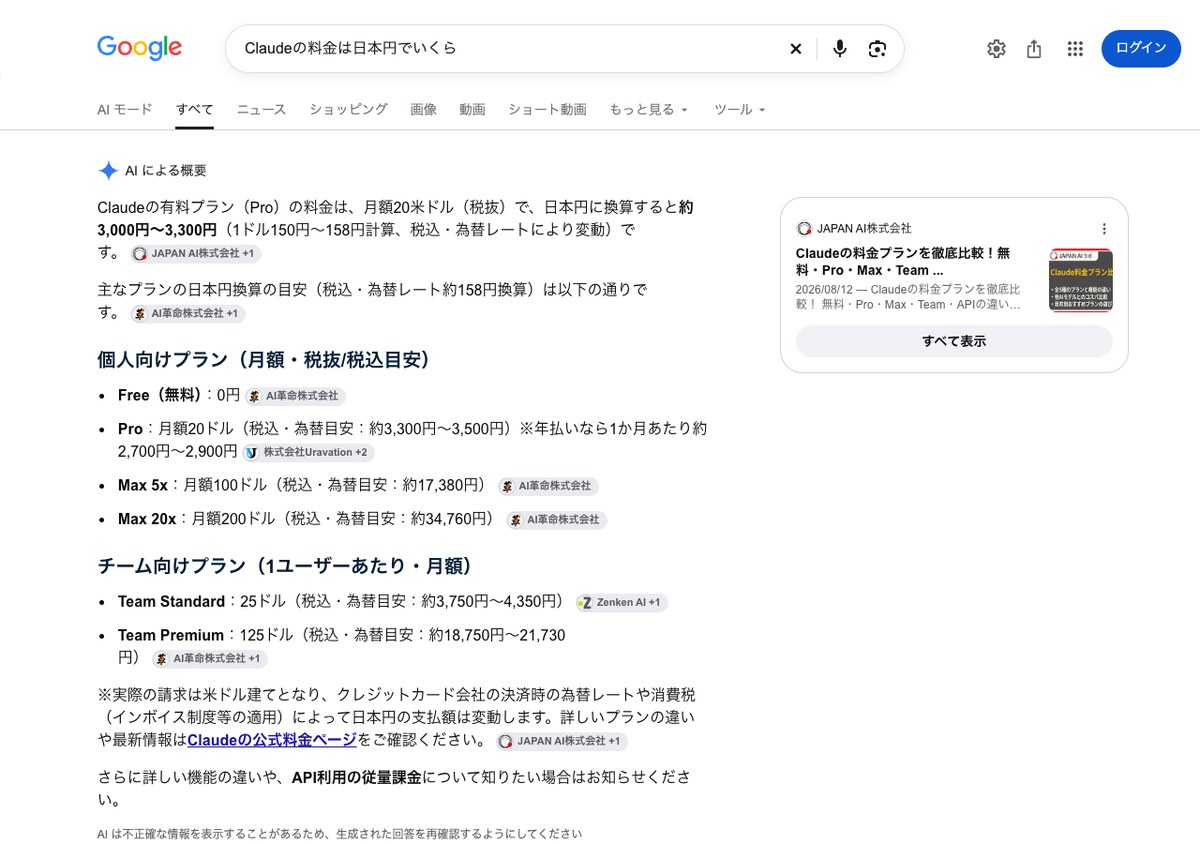The width and height of the screenshot is (1200, 844).
Task: Open AI革命株式会社 chip beside Max 5x
Action: click(548, 486)
